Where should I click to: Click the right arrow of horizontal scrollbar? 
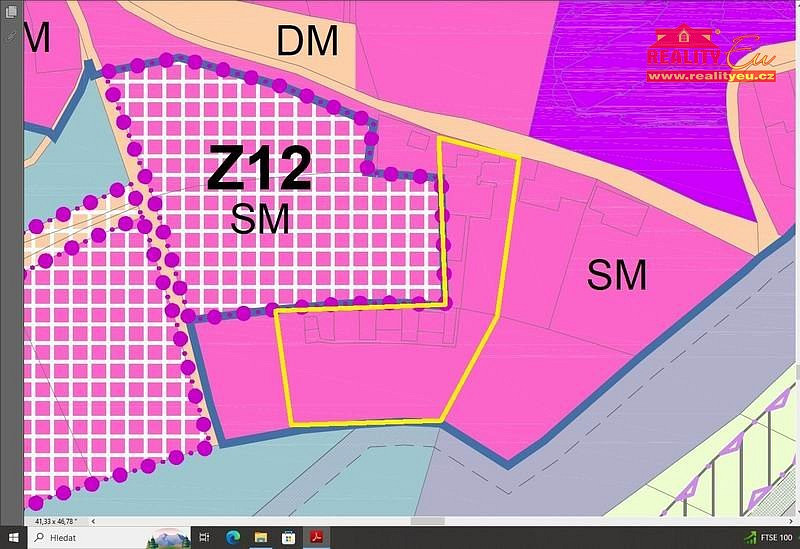pos(791,521)
